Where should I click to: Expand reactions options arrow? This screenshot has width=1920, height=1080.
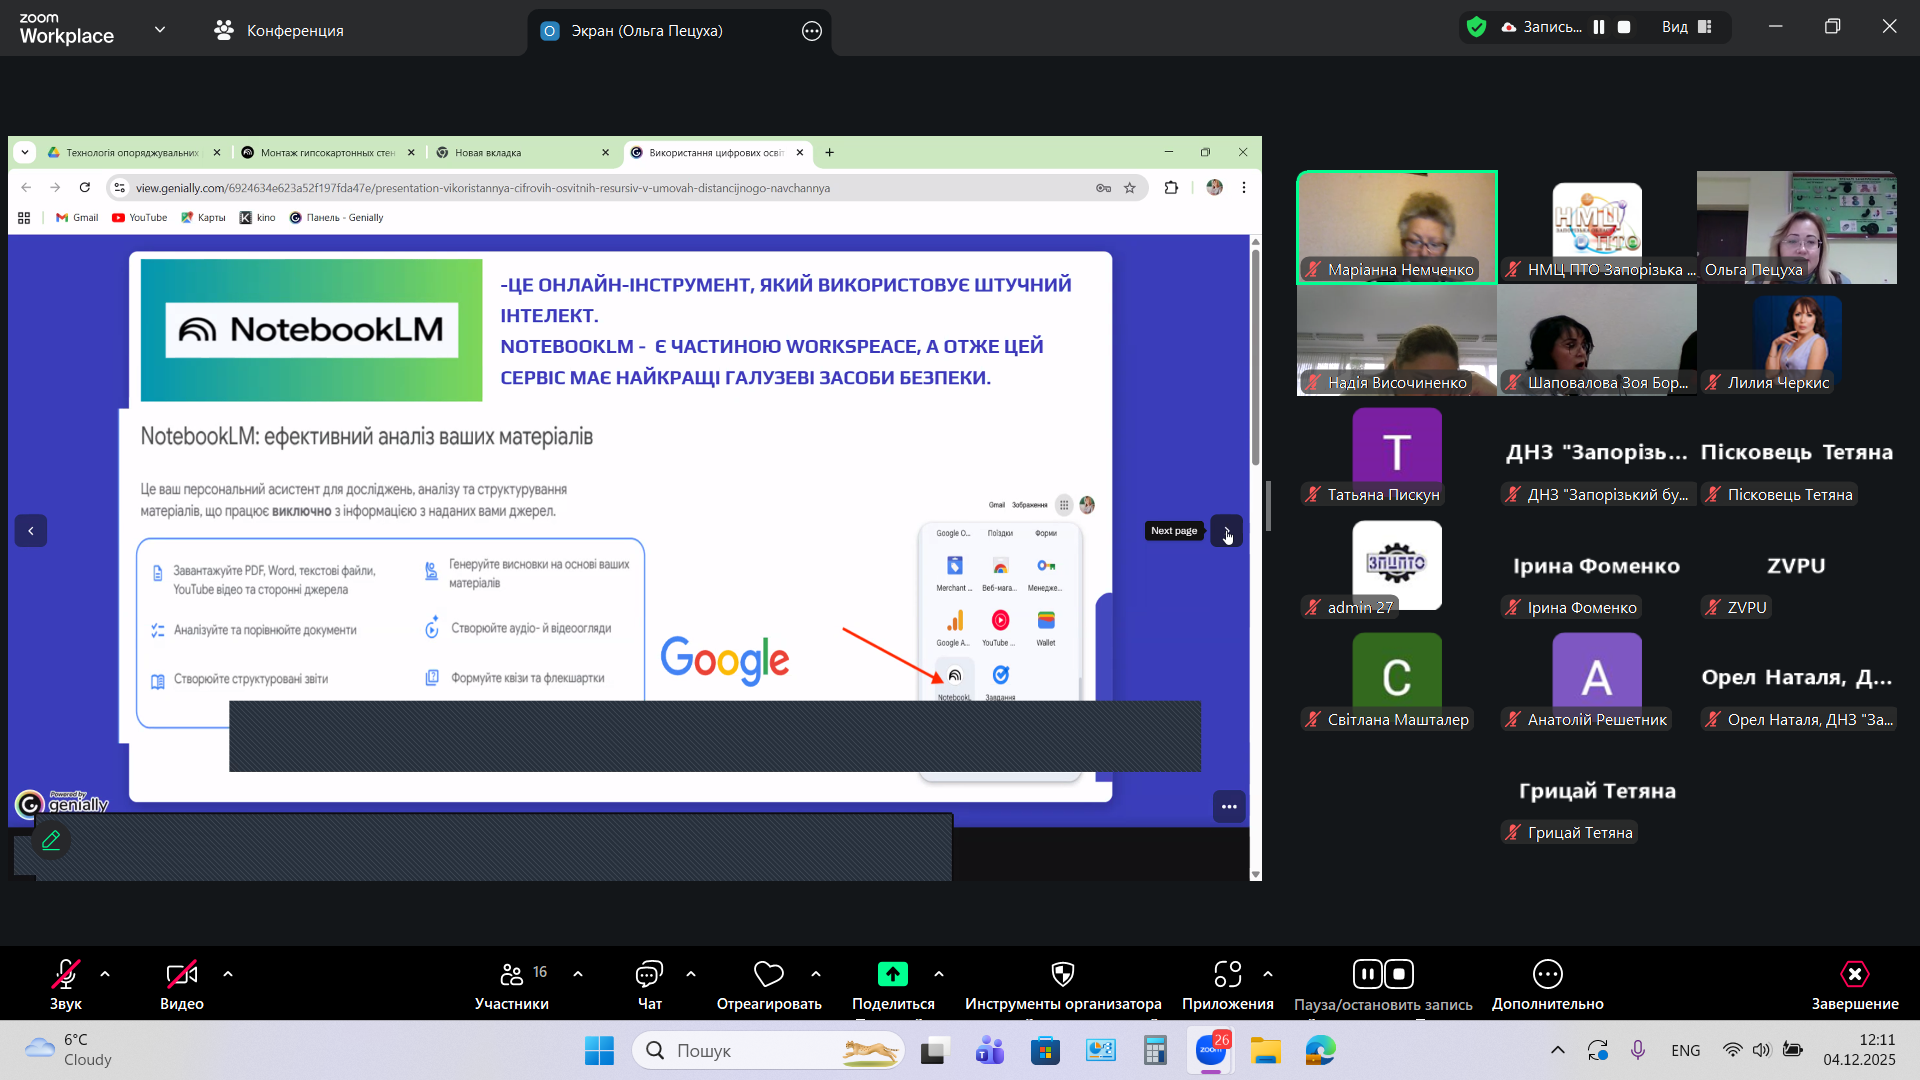pyautogui.click(x=816, y=974)
